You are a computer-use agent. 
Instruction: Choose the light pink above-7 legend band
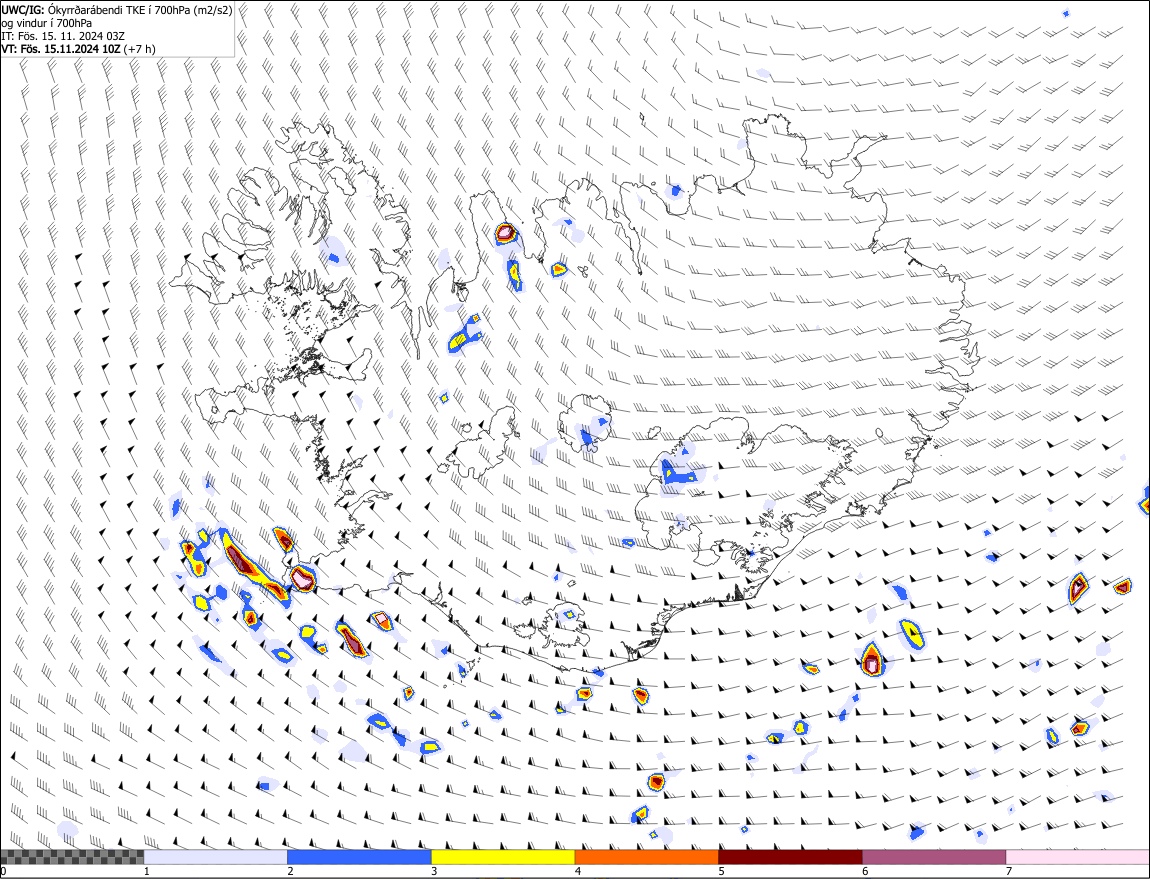[1078, 857]
